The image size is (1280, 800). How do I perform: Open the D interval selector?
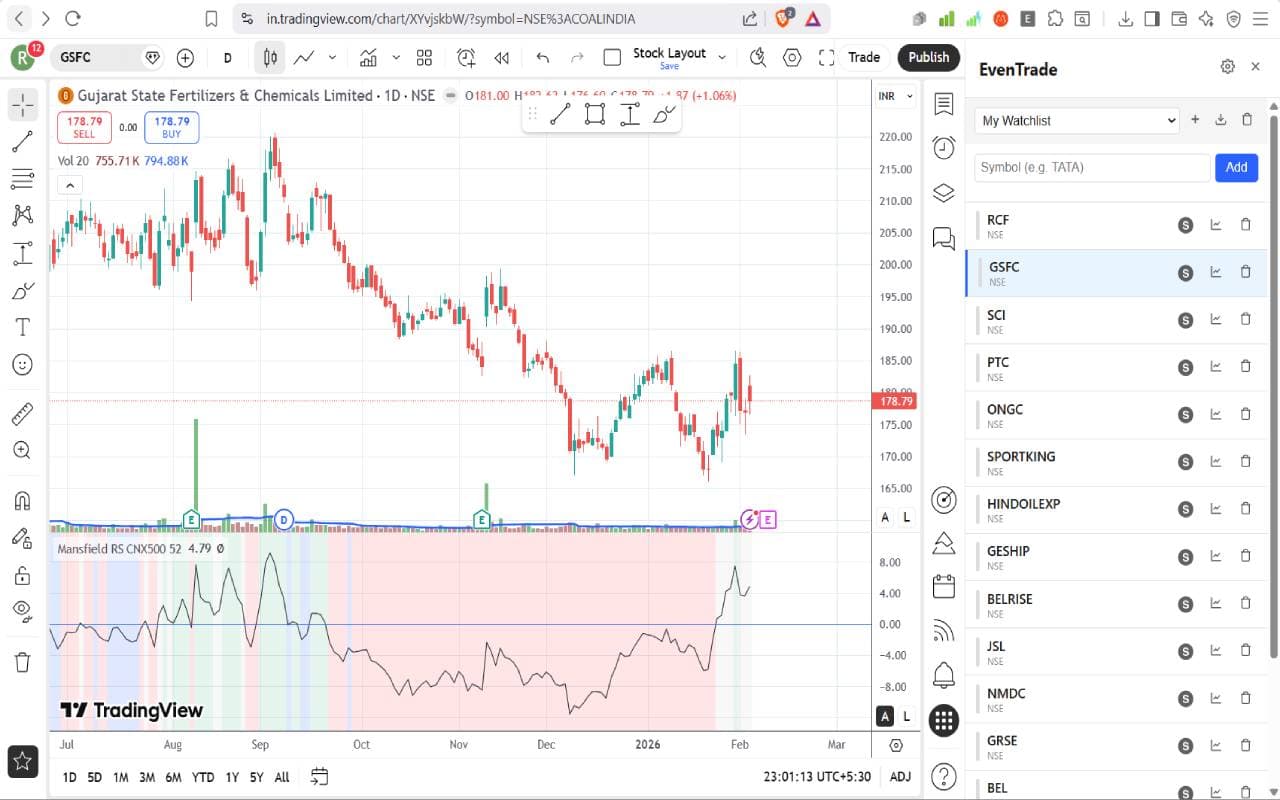pyautogui.click(x=228, y=58)
